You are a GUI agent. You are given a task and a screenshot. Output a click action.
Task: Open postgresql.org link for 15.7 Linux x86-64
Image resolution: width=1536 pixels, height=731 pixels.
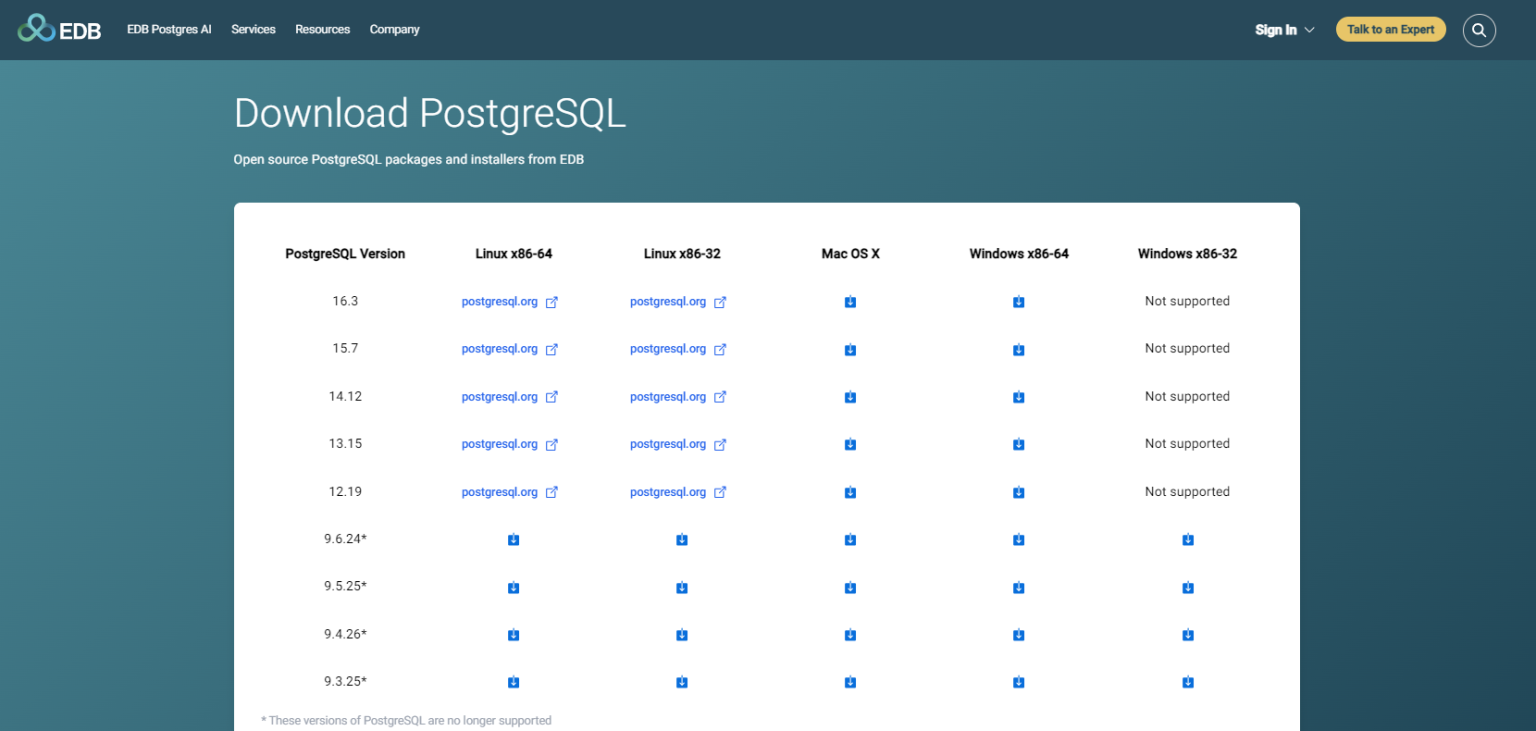tap(499, 349)
